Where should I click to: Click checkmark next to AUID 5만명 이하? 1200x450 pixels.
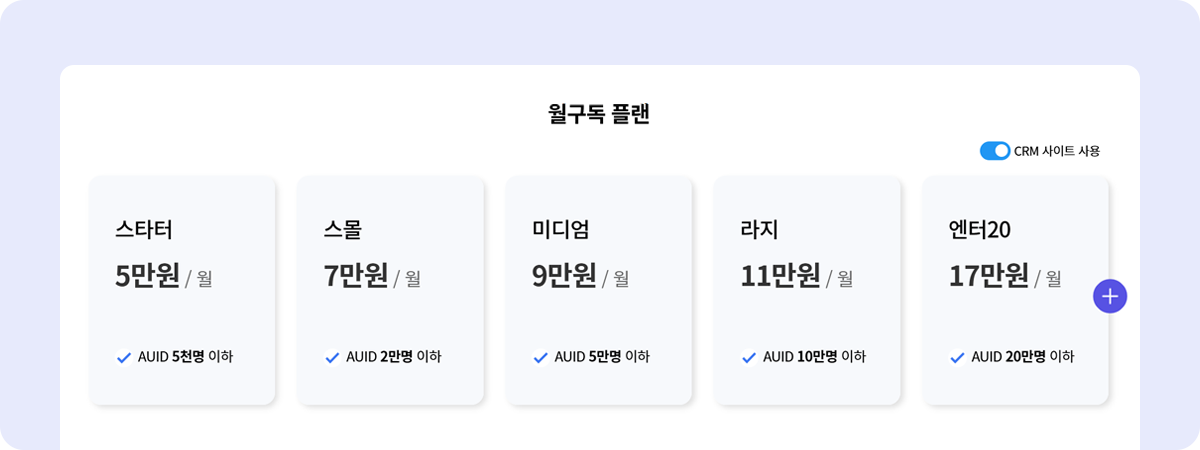point(540,357)
